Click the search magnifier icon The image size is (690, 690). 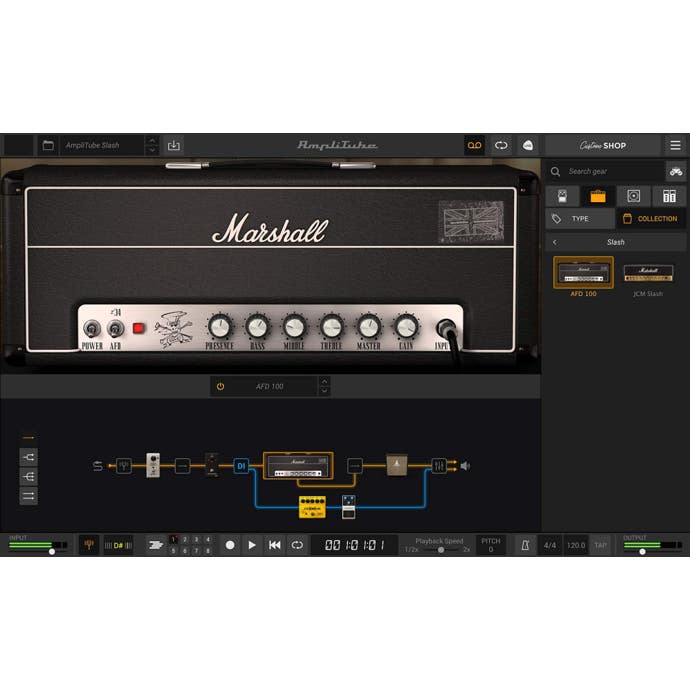click(555, 171)
